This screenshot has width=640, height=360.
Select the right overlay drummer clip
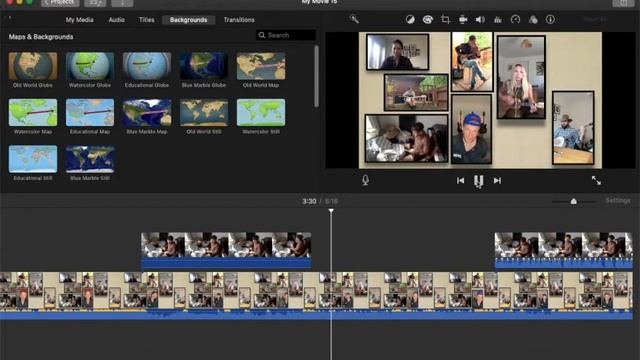click(x=564, y=250)
